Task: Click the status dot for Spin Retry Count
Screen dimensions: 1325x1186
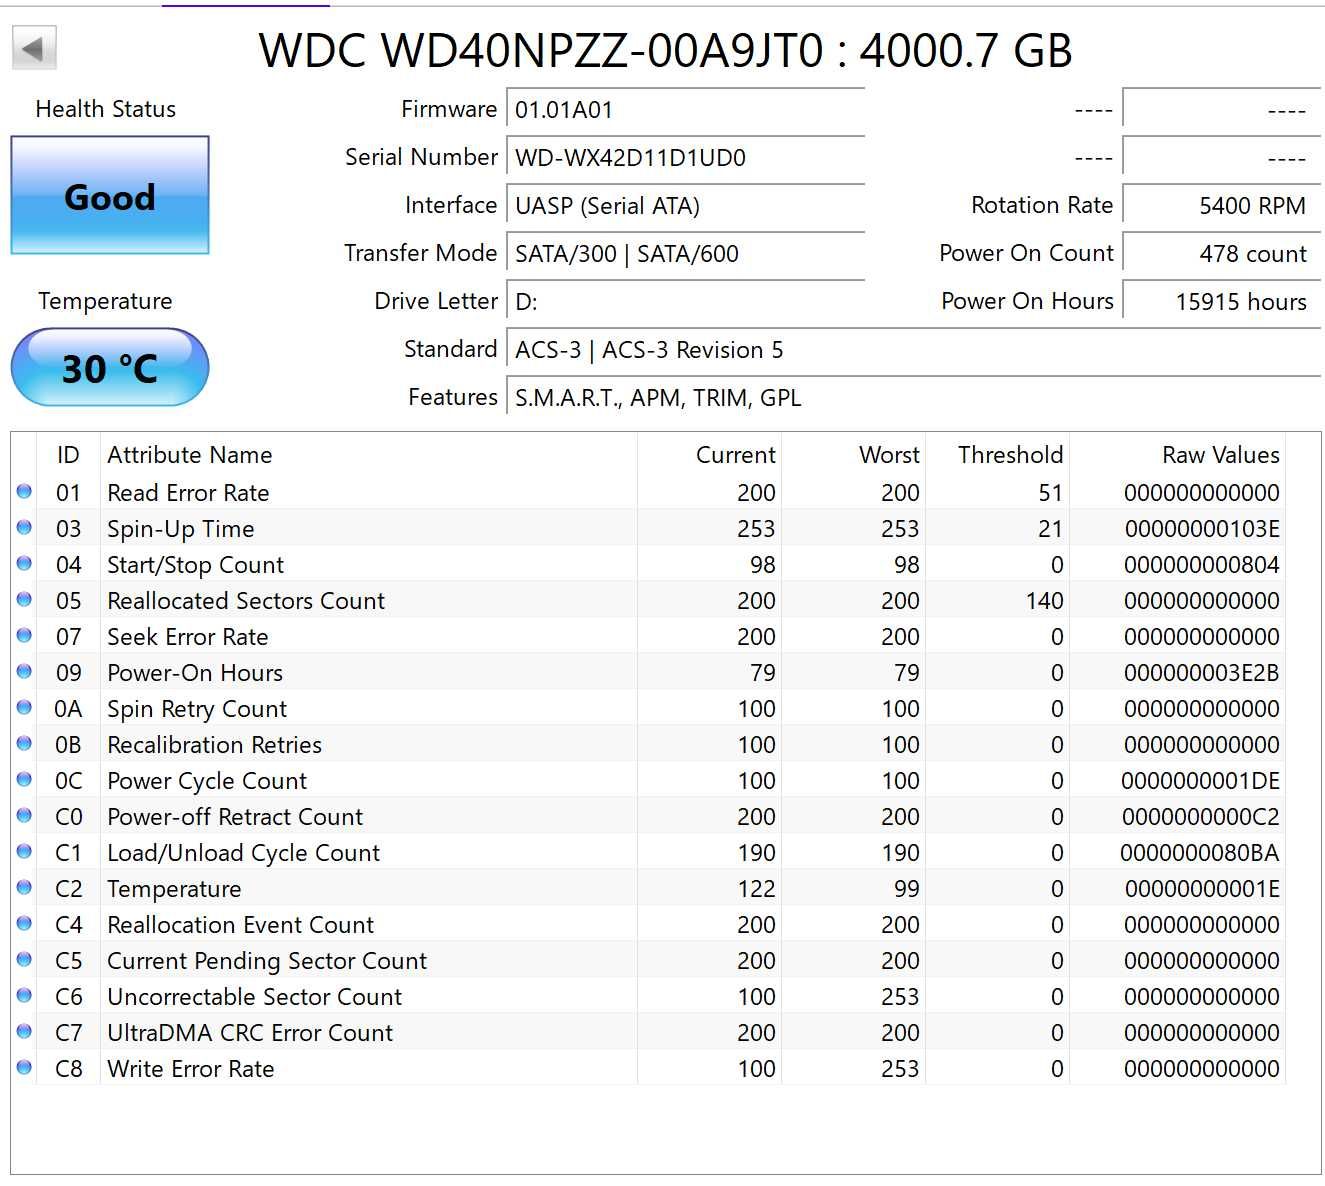Action: pyautogui.click(x=24, y=707)
